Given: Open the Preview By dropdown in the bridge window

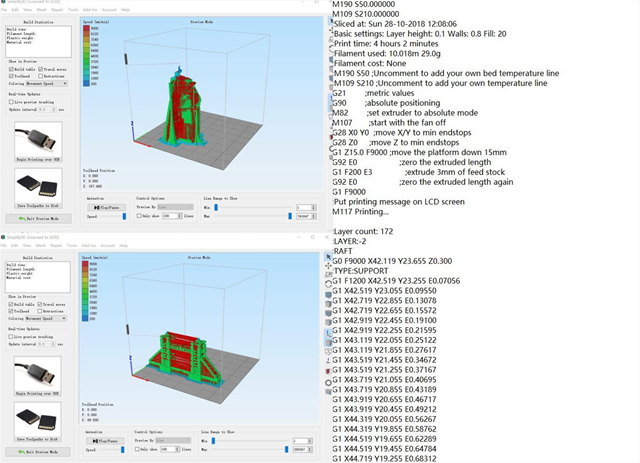Looking at the screenshot, I should pos(173,439).
